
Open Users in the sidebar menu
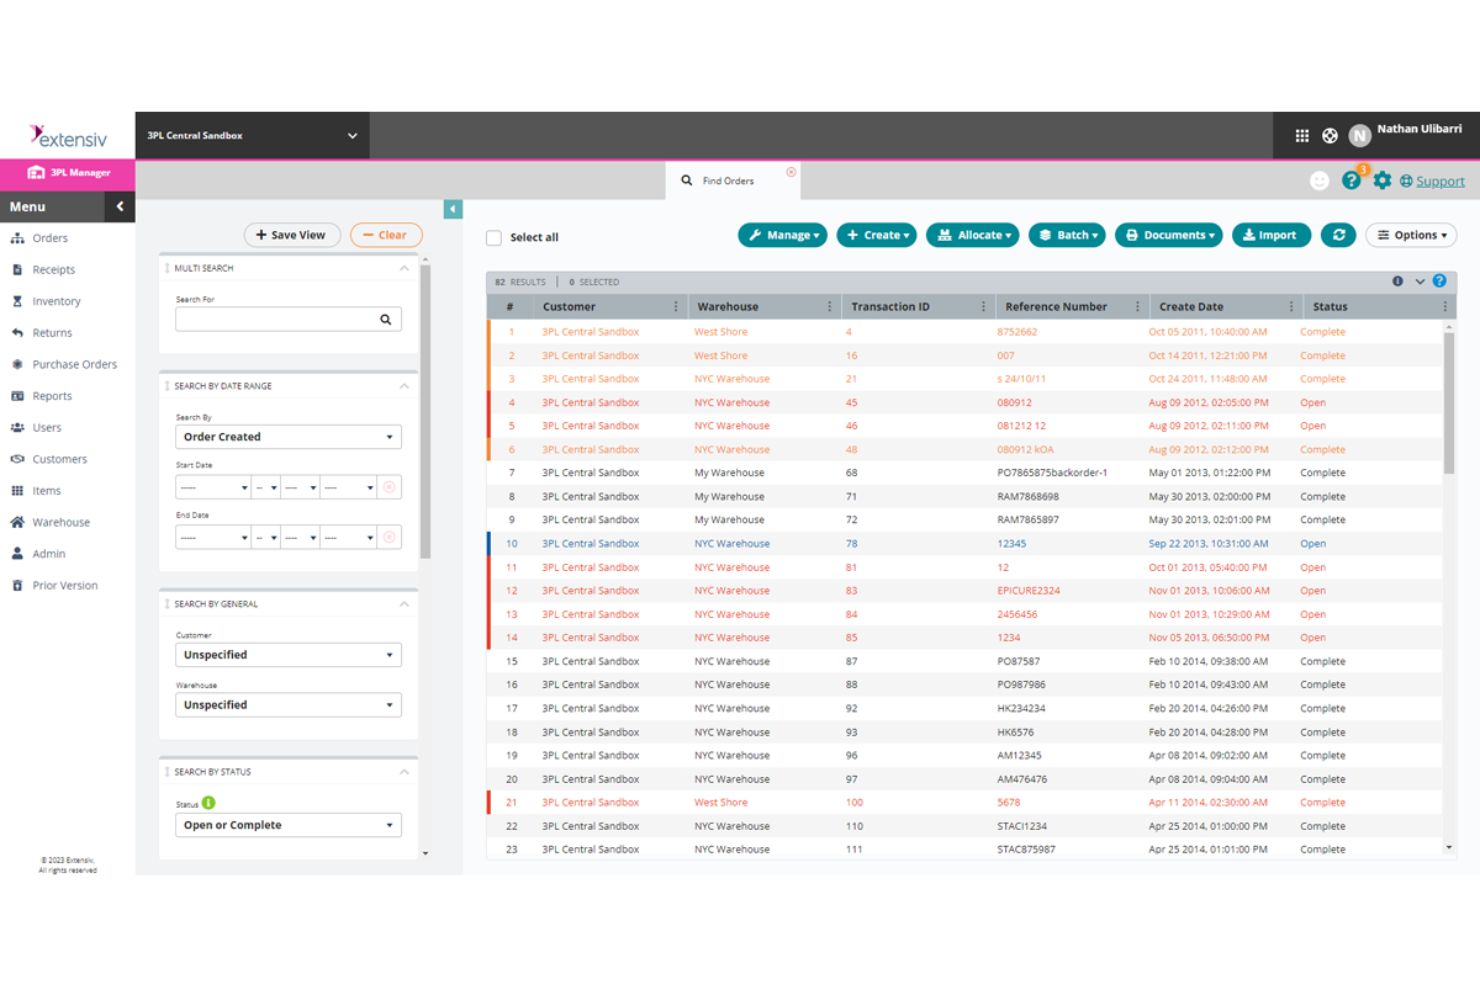46,428
